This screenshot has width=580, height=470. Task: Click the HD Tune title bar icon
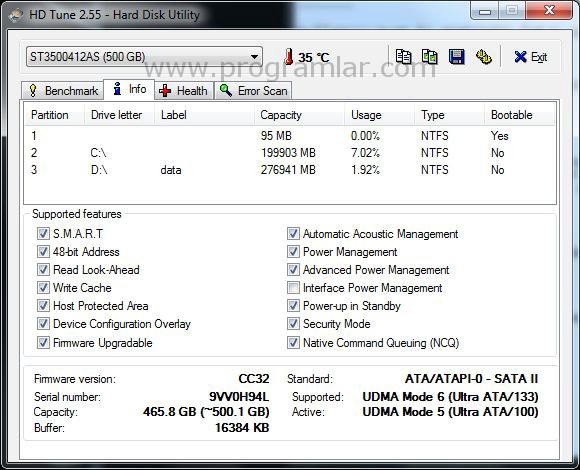pos(16,15)
